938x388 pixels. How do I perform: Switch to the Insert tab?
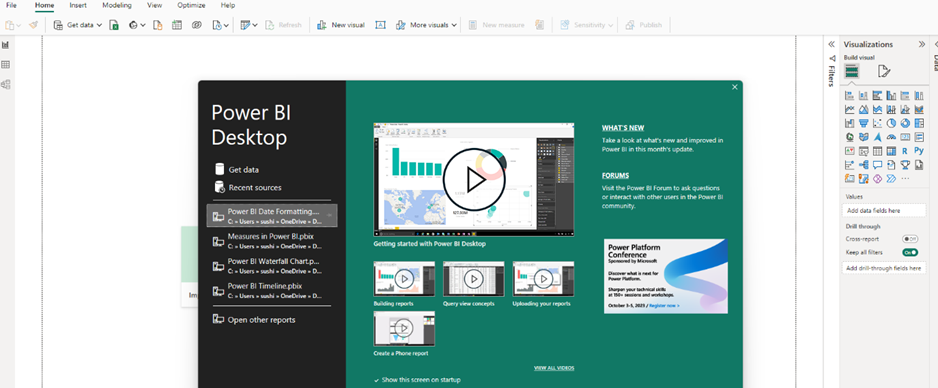coord(78,5)
